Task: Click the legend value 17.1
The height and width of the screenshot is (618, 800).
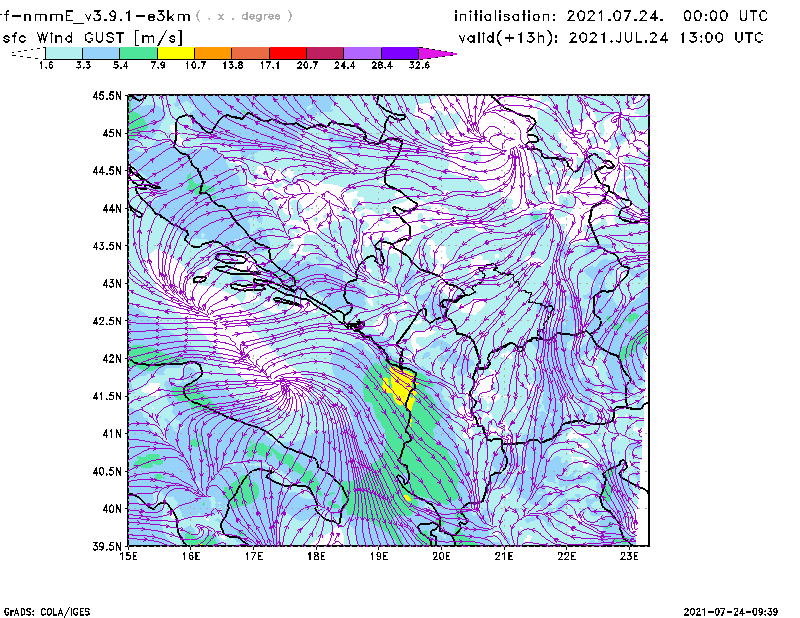Action: point(270,65)
